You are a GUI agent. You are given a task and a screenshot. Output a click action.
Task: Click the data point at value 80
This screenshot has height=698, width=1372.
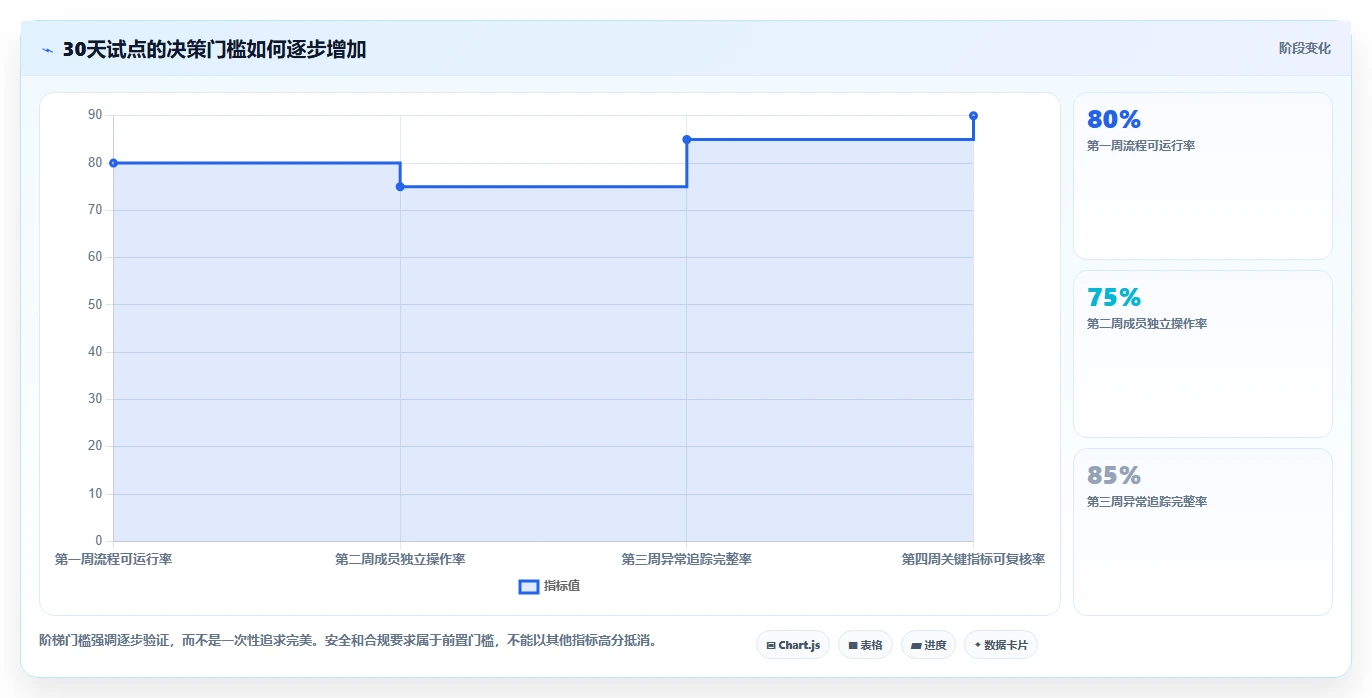click(113, 163)
